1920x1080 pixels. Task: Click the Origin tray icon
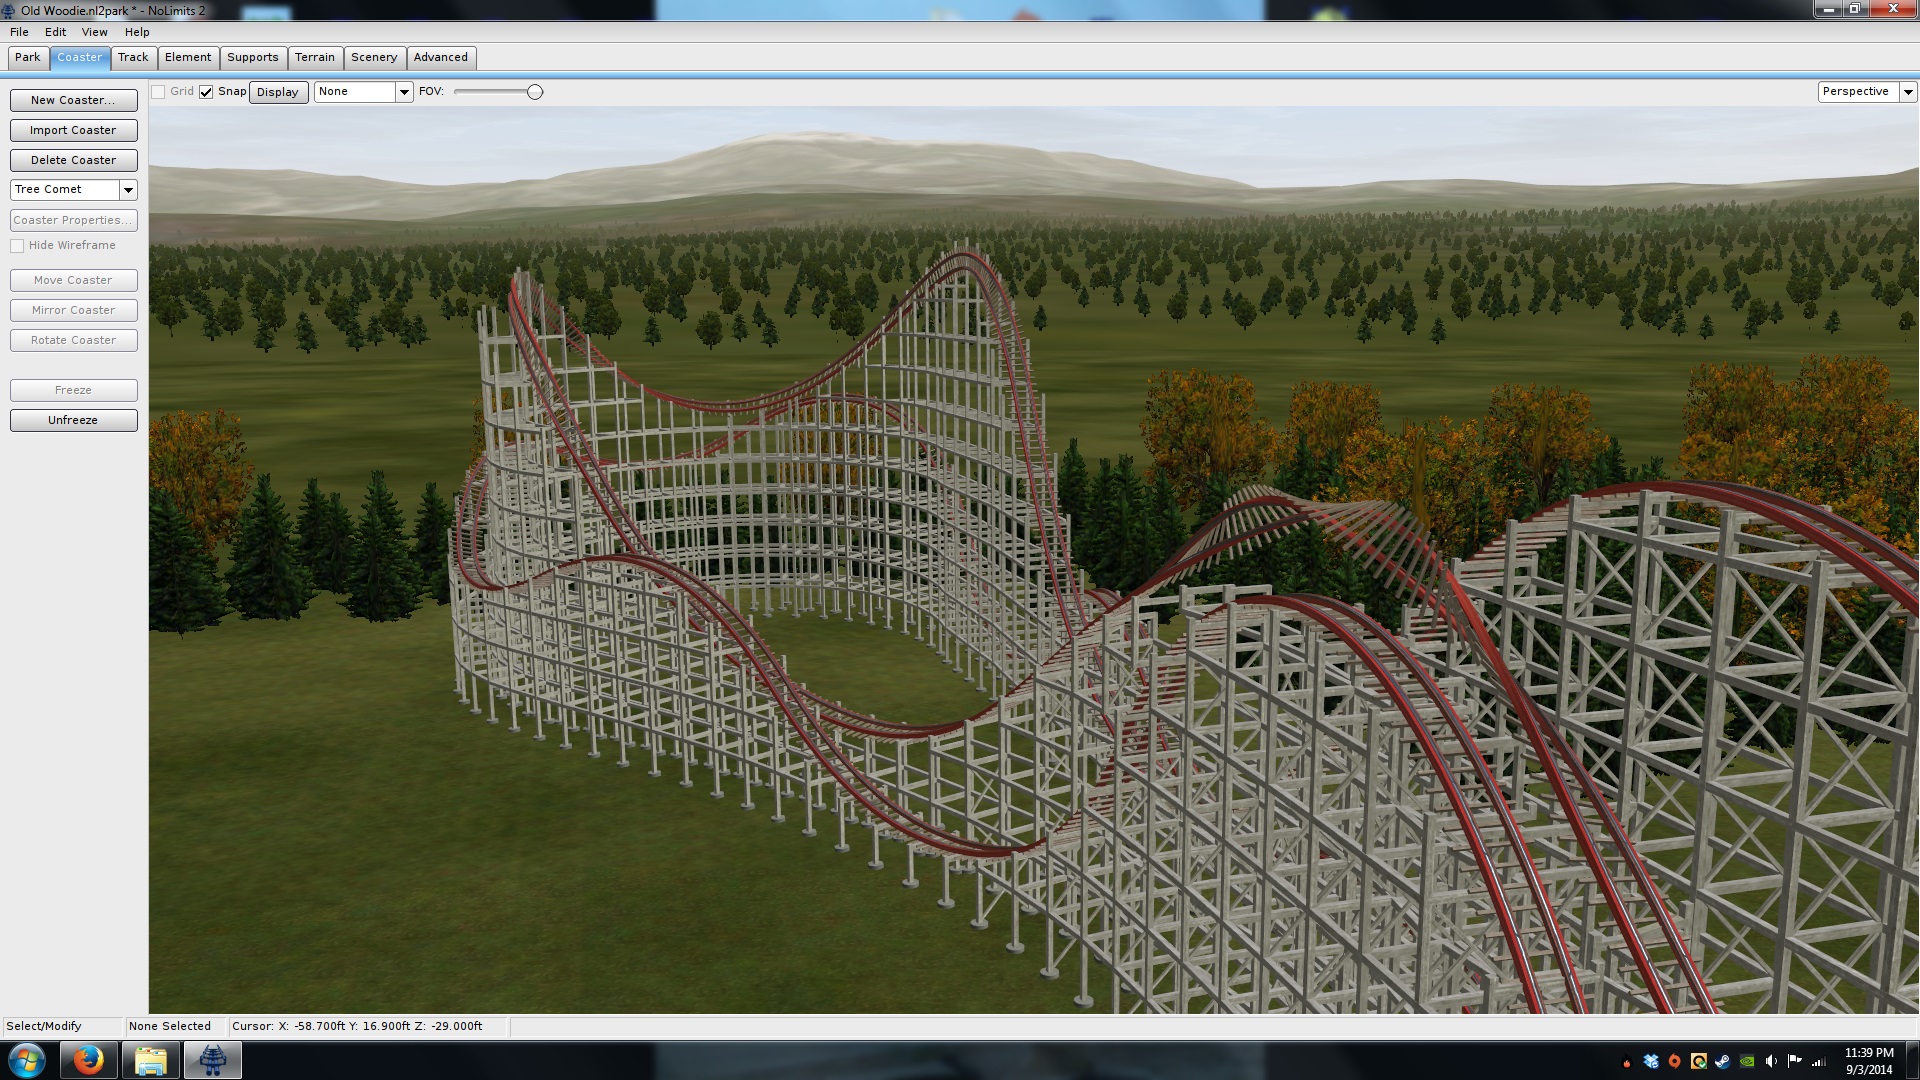coord(1675,1061)
